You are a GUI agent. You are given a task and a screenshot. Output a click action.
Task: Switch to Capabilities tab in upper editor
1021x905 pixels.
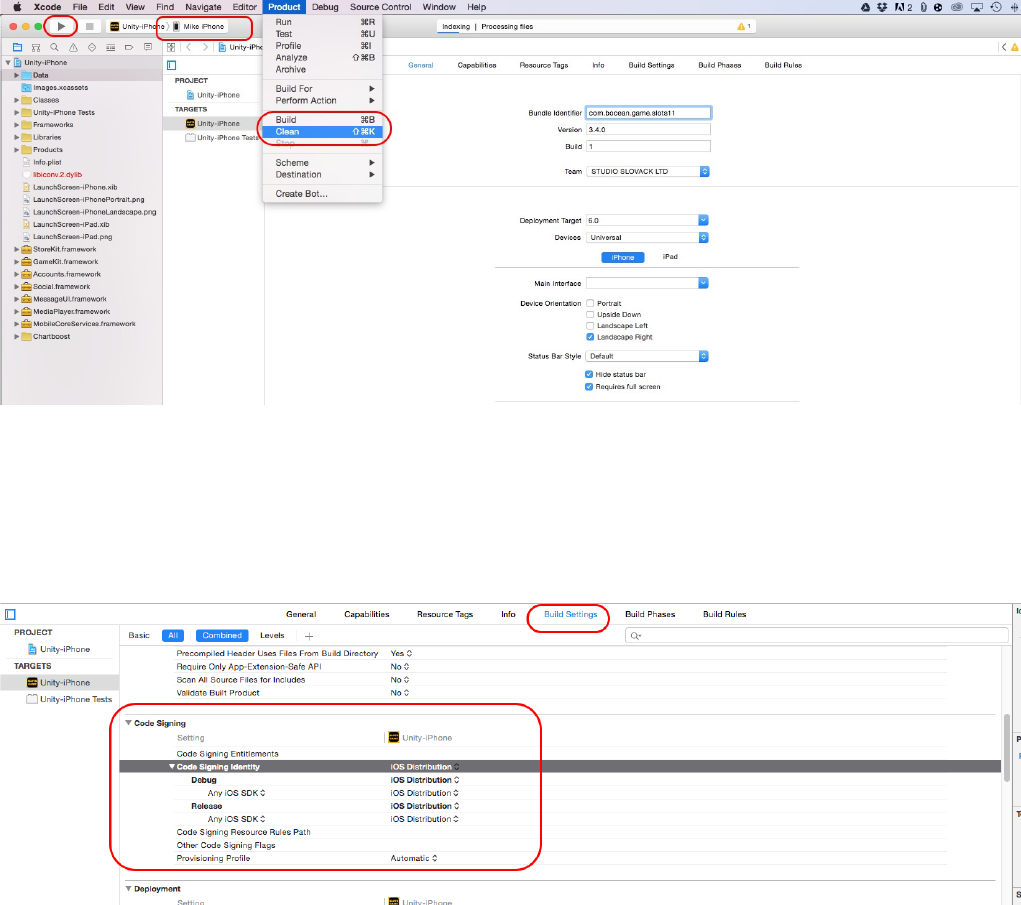coord(477,65)
